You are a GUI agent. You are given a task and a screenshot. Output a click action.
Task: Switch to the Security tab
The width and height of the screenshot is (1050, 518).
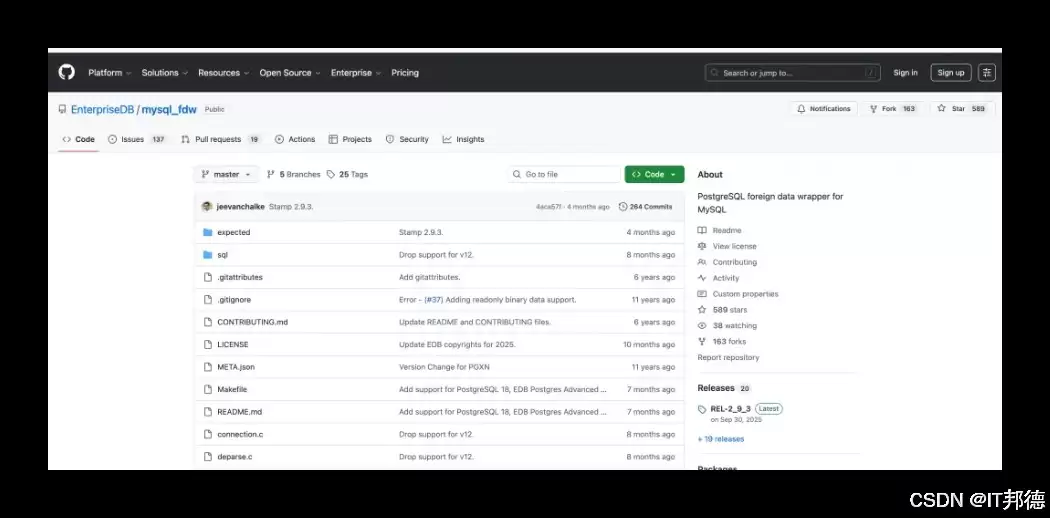point(407,139)
